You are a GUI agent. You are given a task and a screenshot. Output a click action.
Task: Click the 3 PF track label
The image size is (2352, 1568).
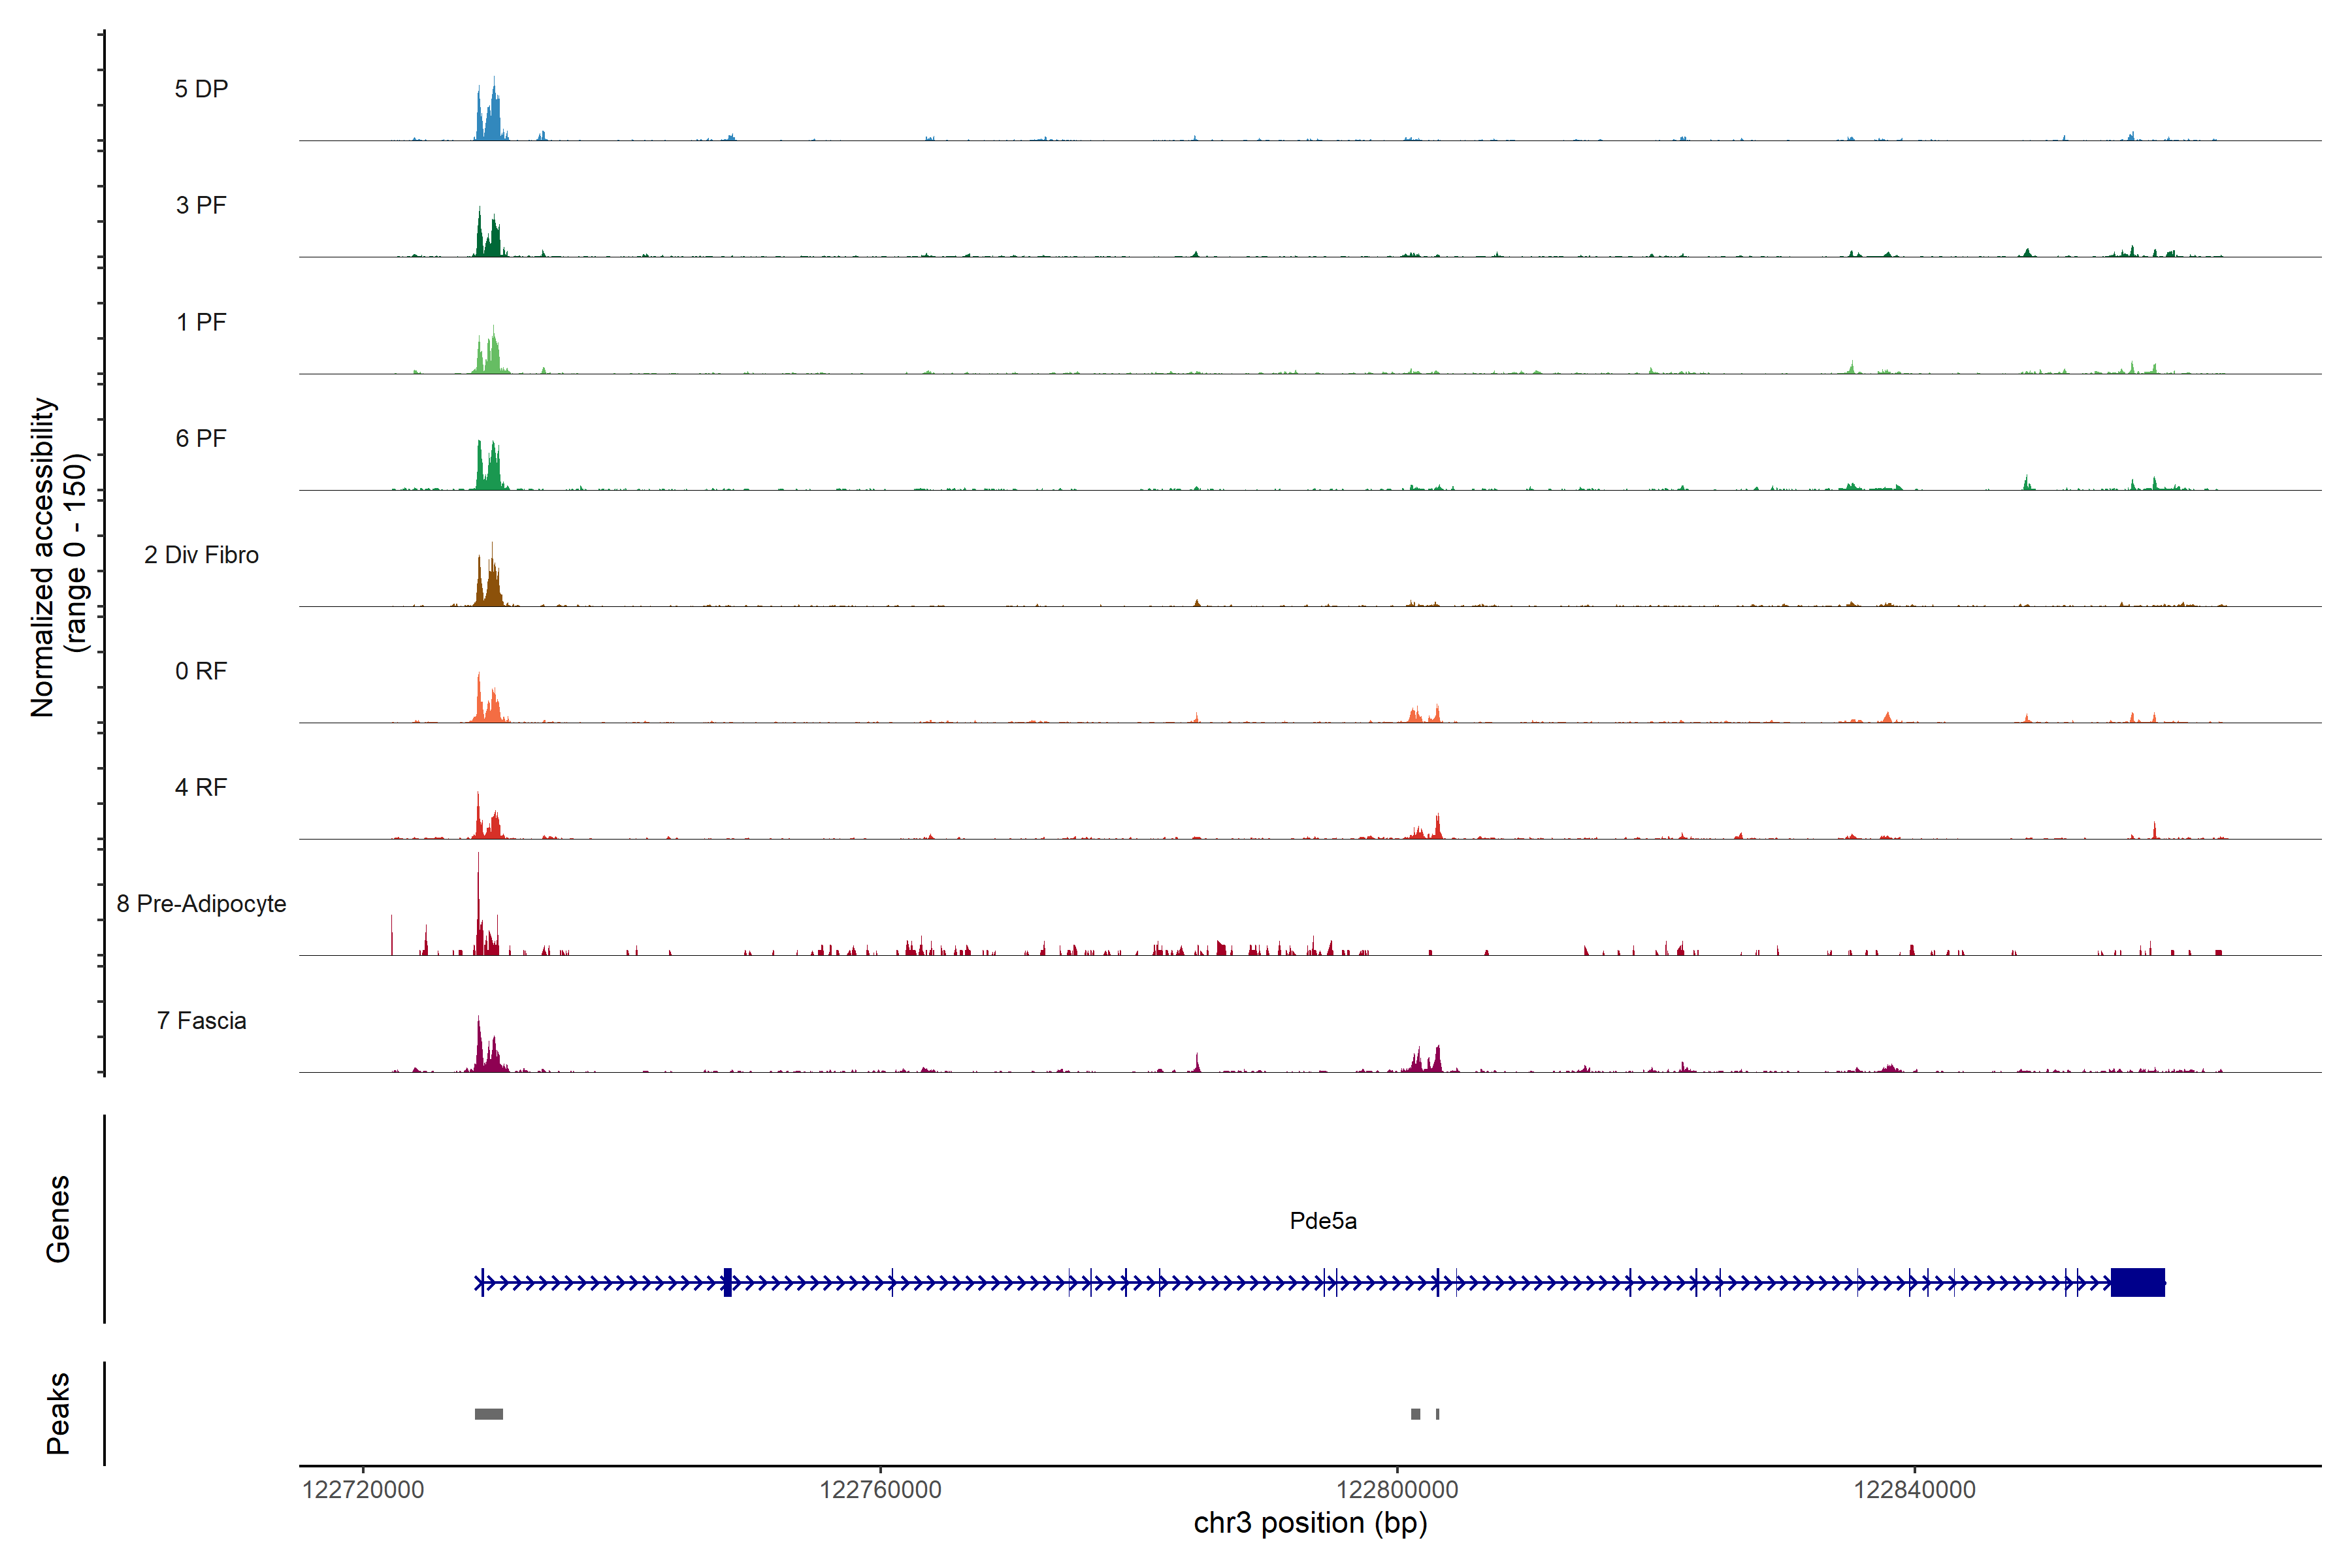(x=201, y=205)
